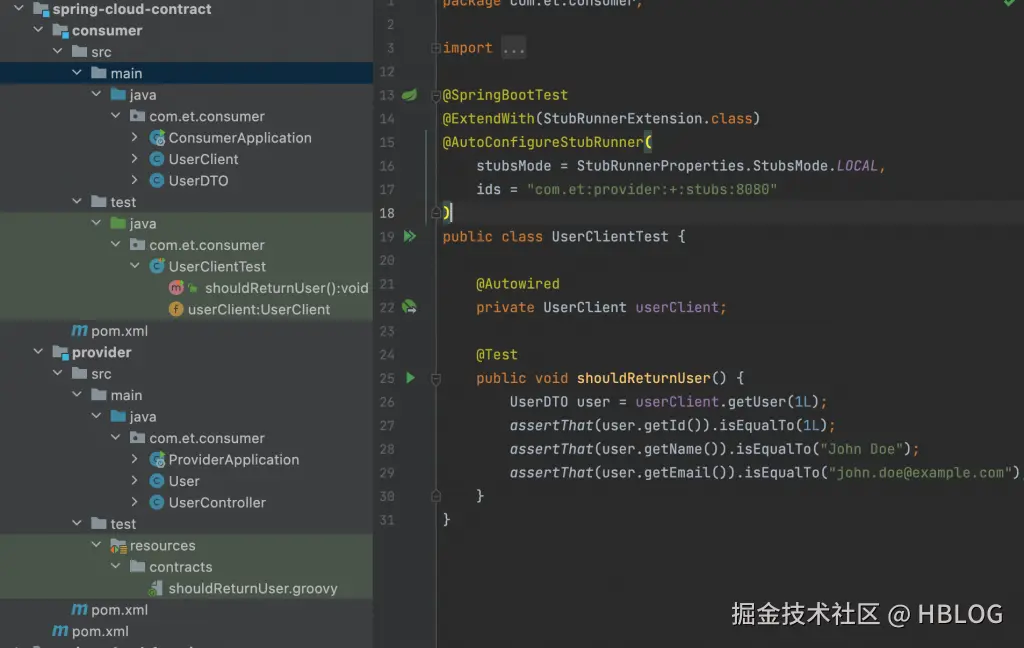This screenshot has height=648, width=1024.
Task: Open the root pom.xml at the bottom of the tree
Action: (x=100, y=632)
